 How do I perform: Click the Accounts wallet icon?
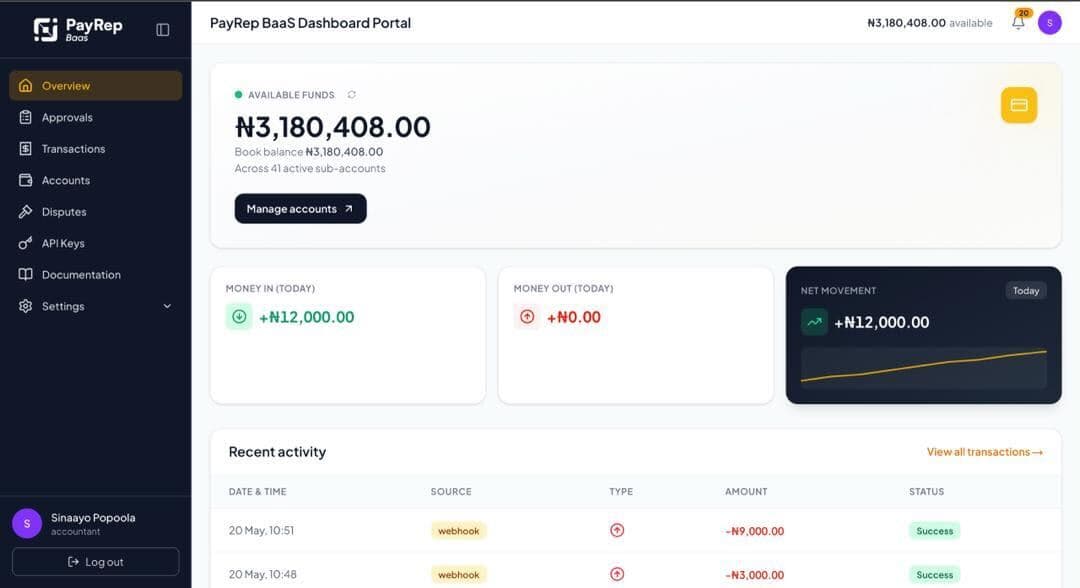point(25,180)
